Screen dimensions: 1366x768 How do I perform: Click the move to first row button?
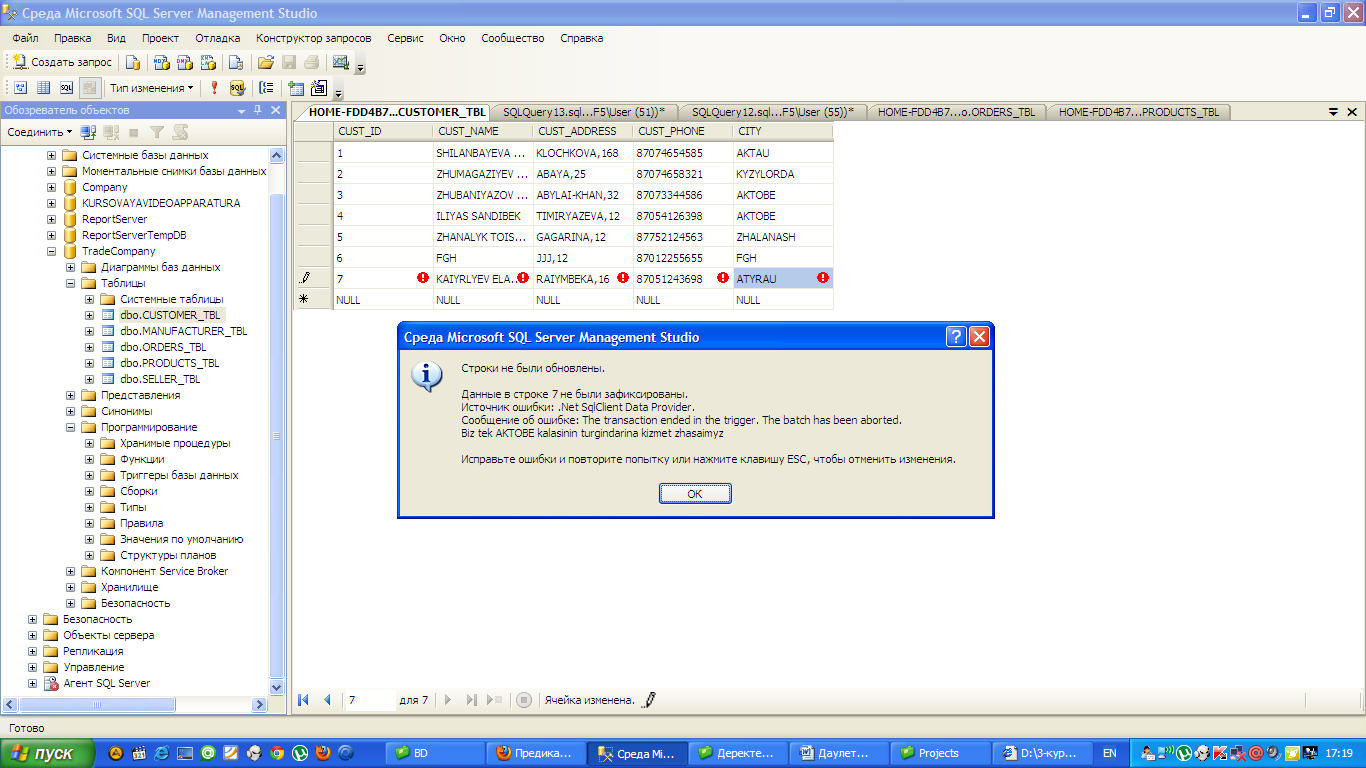pyautogui.click(x=303, y=700)
